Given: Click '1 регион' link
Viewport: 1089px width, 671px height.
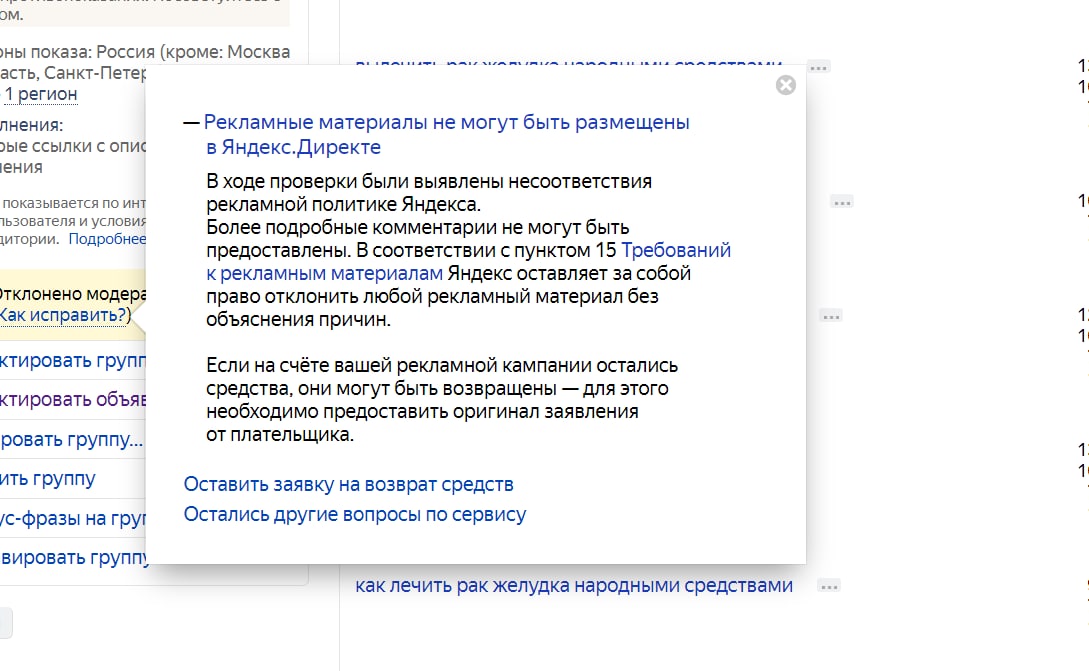Looking at the screenshot, I should click(41, 94).
